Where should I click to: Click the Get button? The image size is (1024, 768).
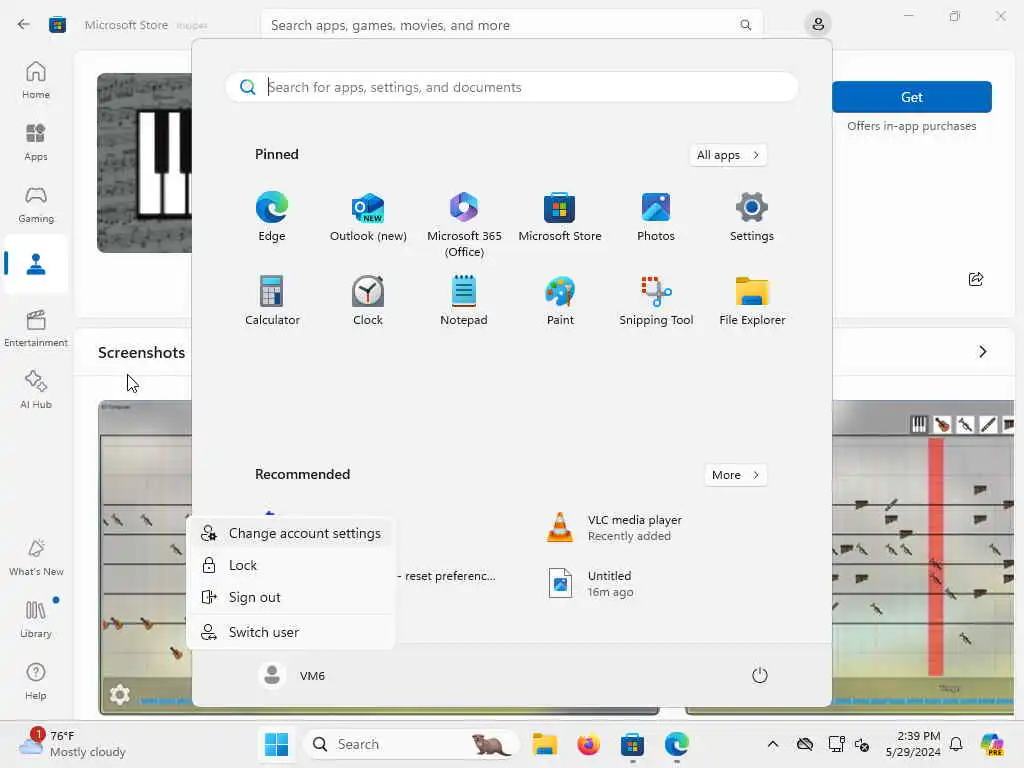point(912,97)
